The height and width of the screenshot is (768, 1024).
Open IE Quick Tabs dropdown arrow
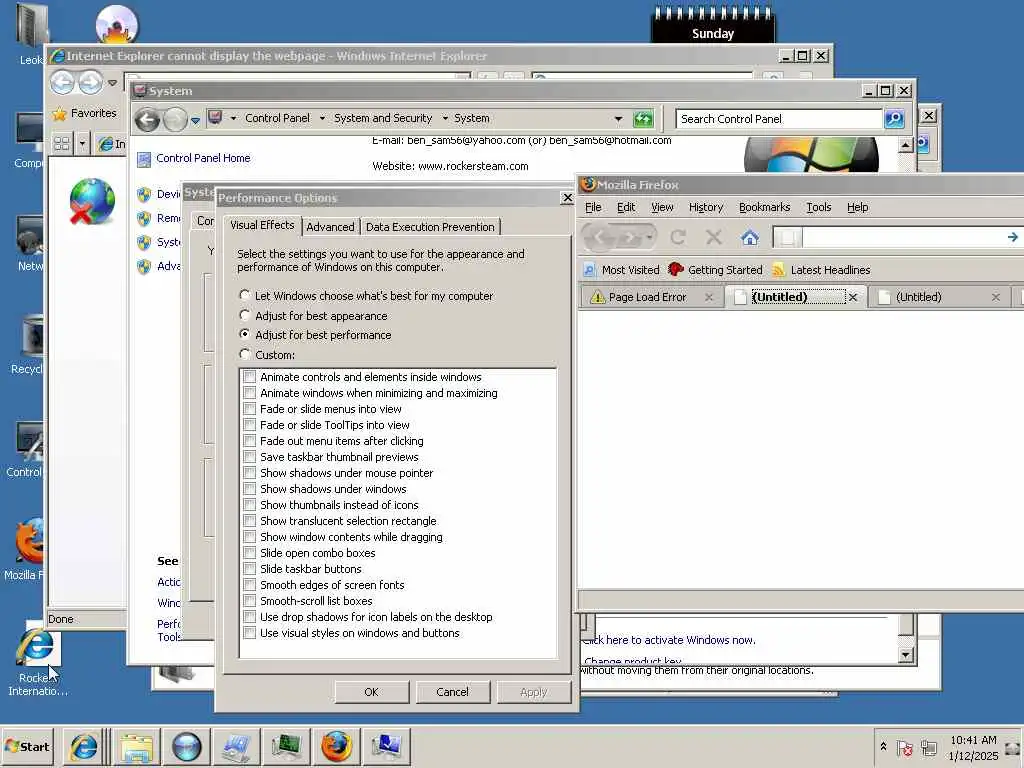(x=82, y=144)
